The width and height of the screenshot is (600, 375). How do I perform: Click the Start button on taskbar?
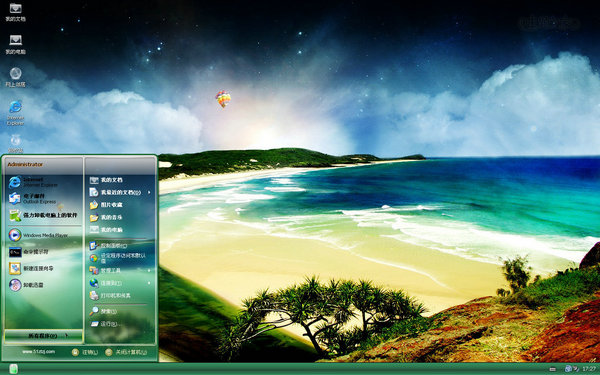13,369
